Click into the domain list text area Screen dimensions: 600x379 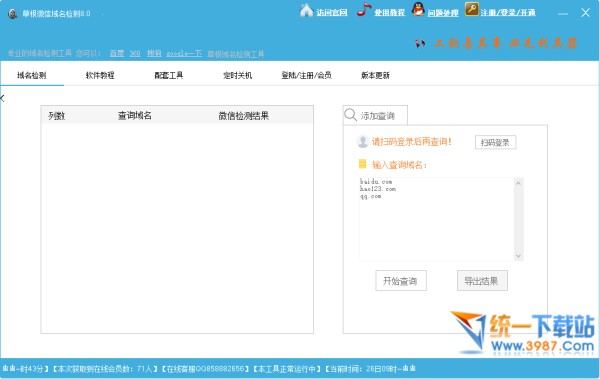(x=437, y=219)
